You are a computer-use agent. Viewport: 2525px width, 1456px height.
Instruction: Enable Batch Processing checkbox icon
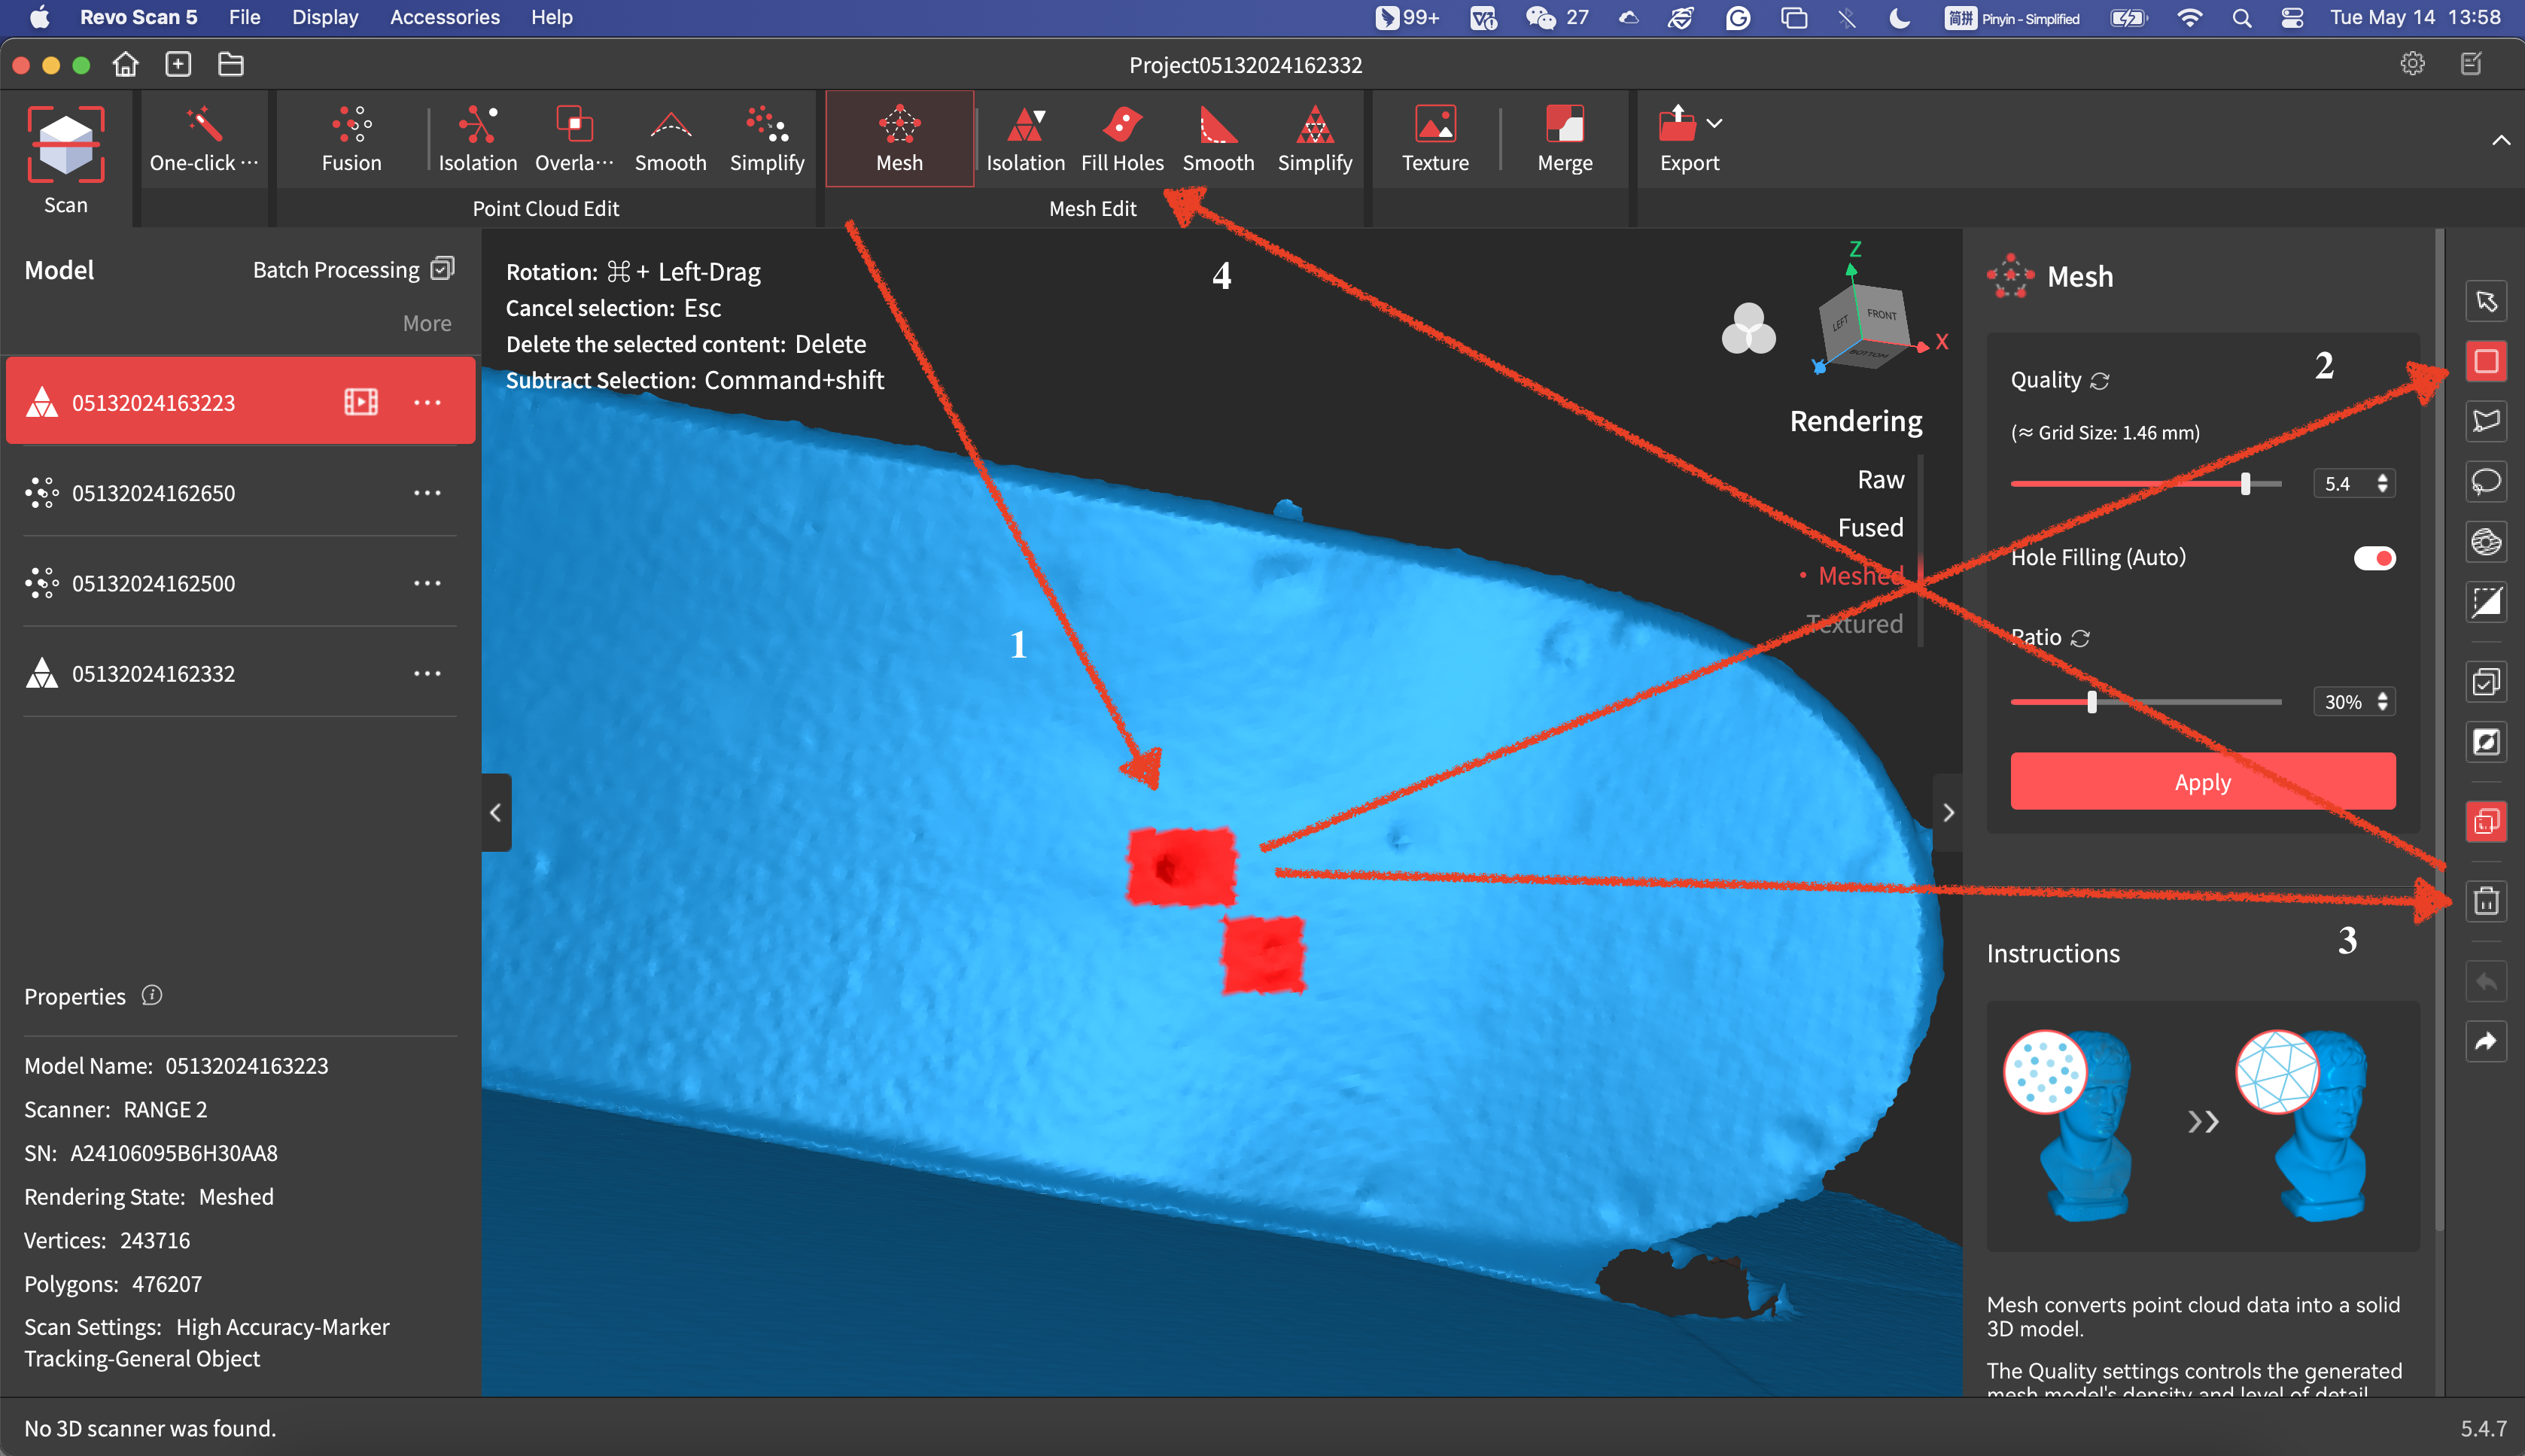point(443,269)
